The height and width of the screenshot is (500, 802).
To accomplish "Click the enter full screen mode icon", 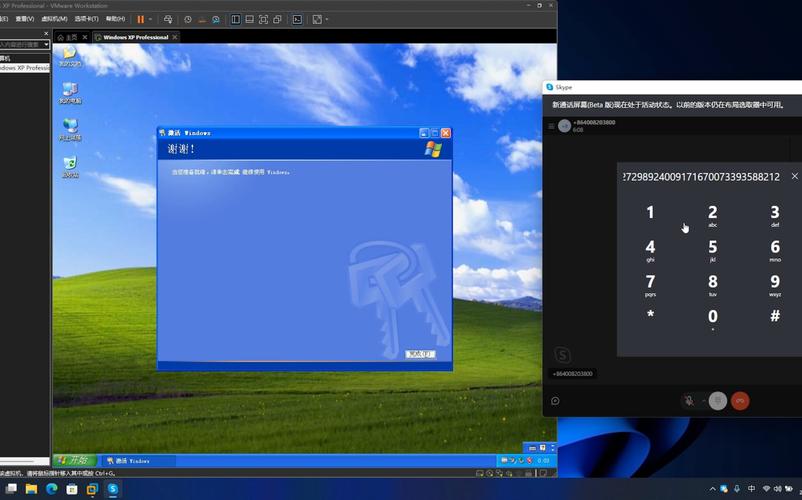I will pyautogui.click(x=263, y=19).
